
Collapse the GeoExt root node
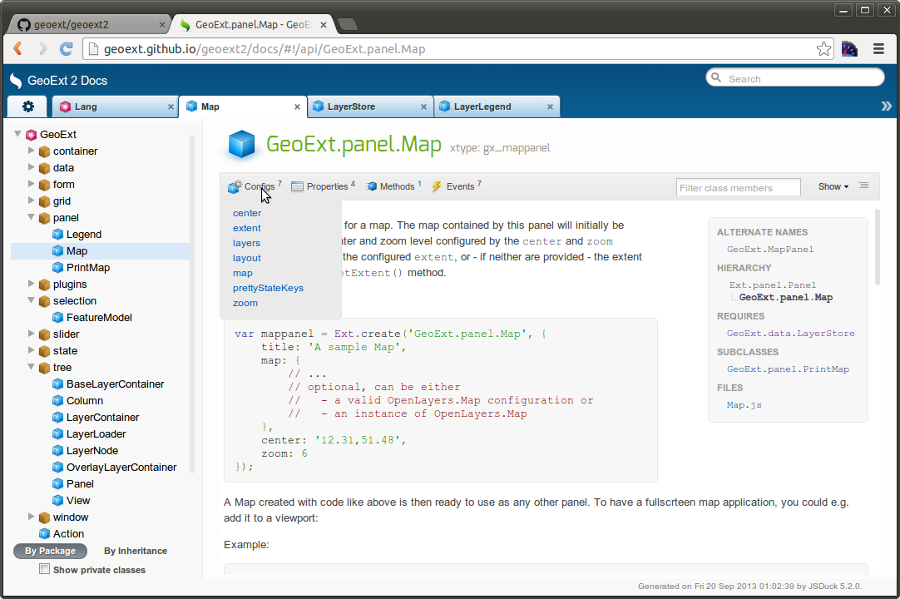point(18,134)
